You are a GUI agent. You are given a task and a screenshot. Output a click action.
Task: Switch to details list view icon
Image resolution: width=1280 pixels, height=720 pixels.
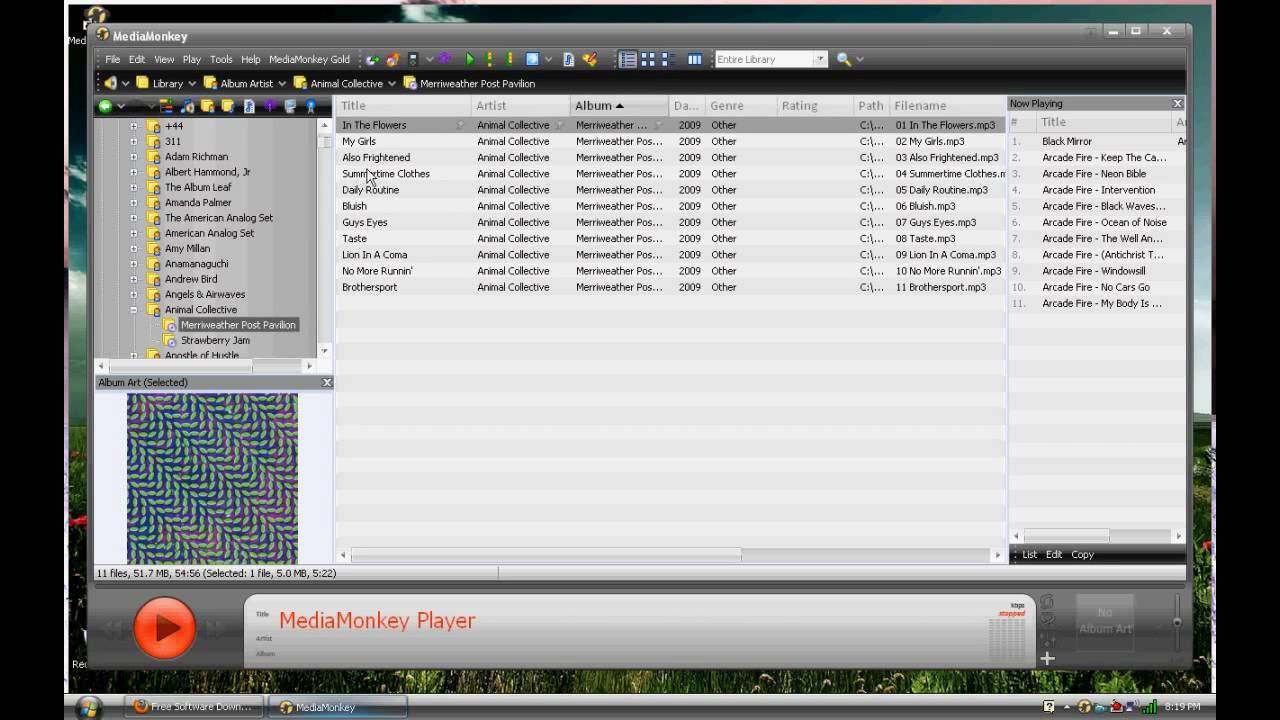628,60
